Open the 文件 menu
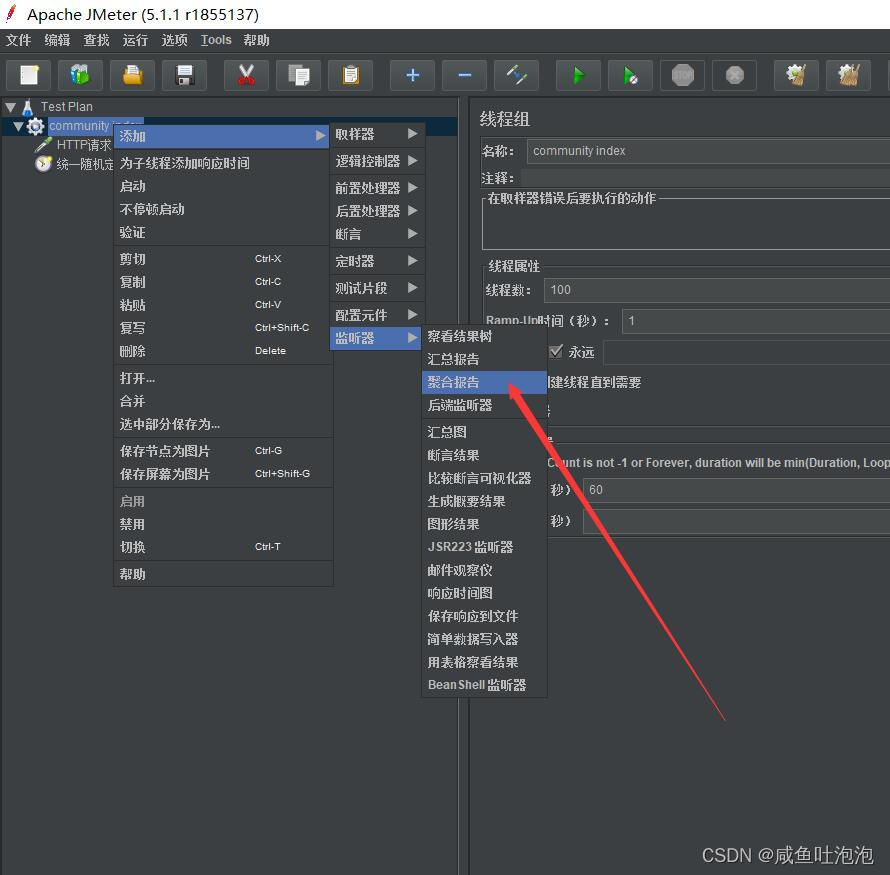The image size is (890, 875). 18,40
